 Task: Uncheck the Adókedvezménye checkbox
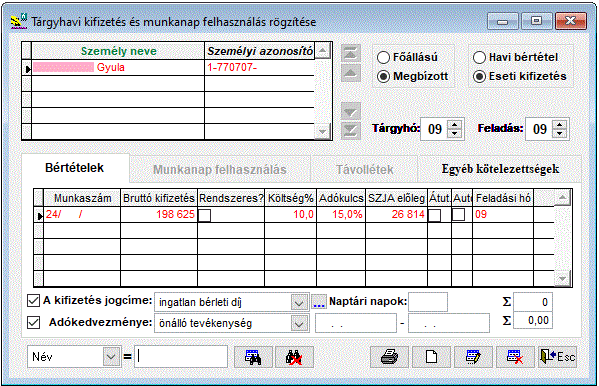(33, 323)
